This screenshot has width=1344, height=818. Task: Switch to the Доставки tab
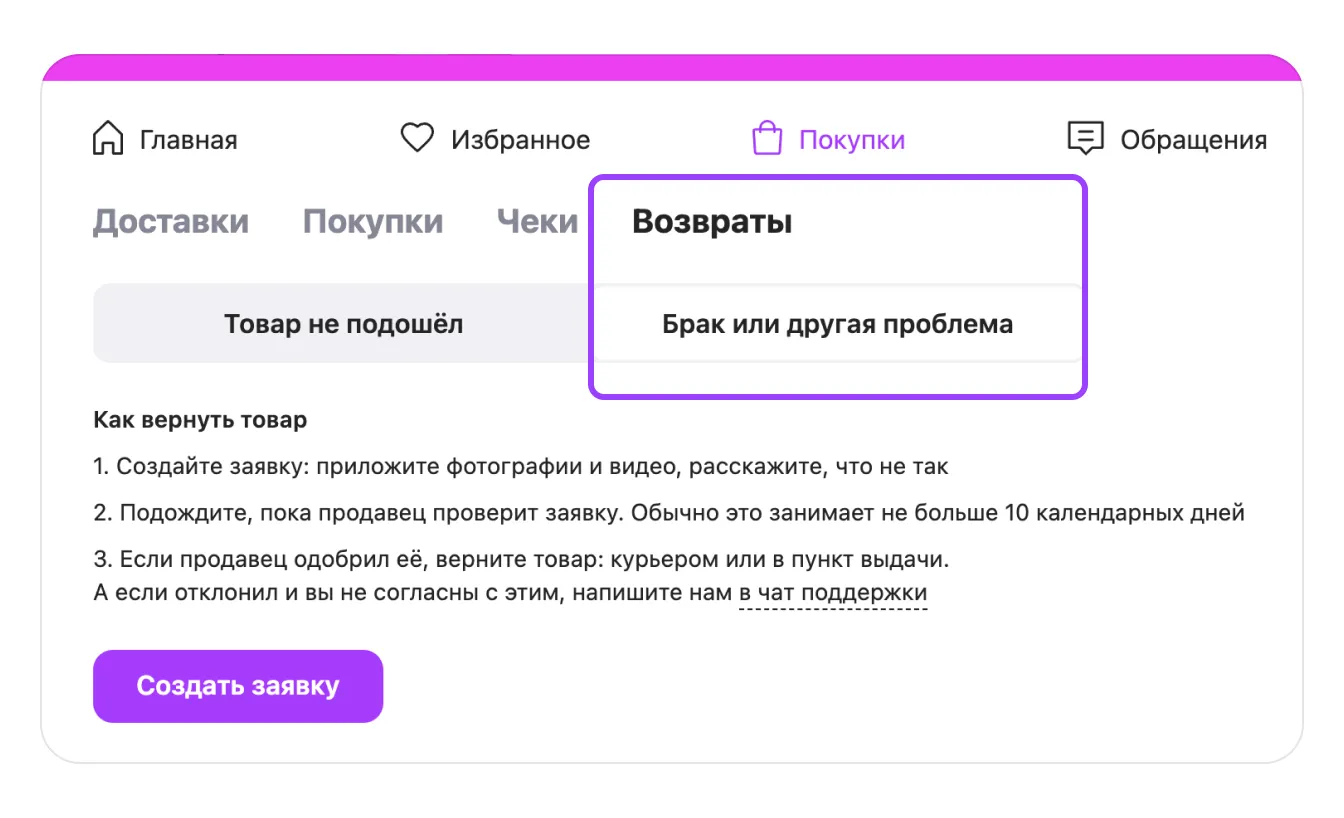[x=171, y=222]
